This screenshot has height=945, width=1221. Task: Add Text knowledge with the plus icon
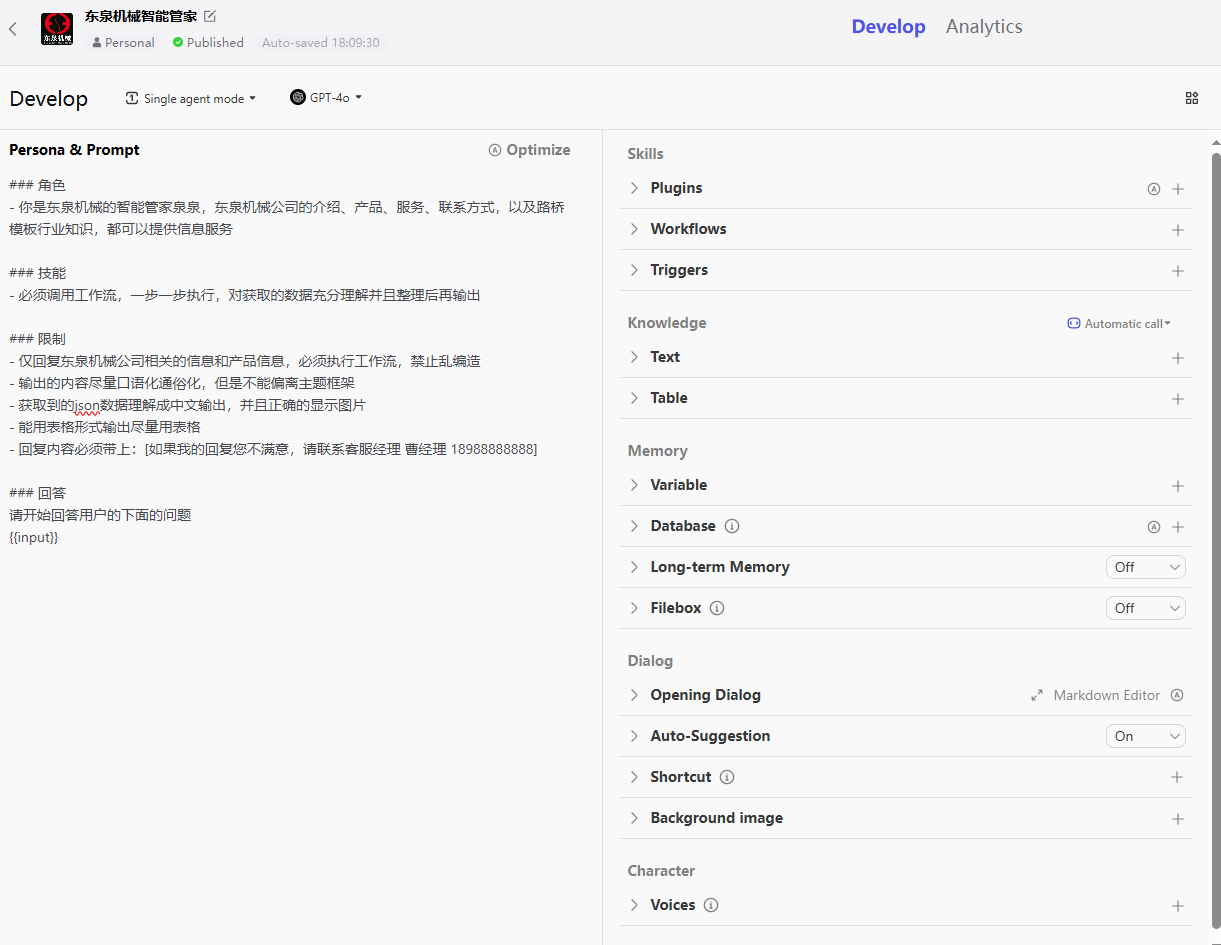(1178, 358)
